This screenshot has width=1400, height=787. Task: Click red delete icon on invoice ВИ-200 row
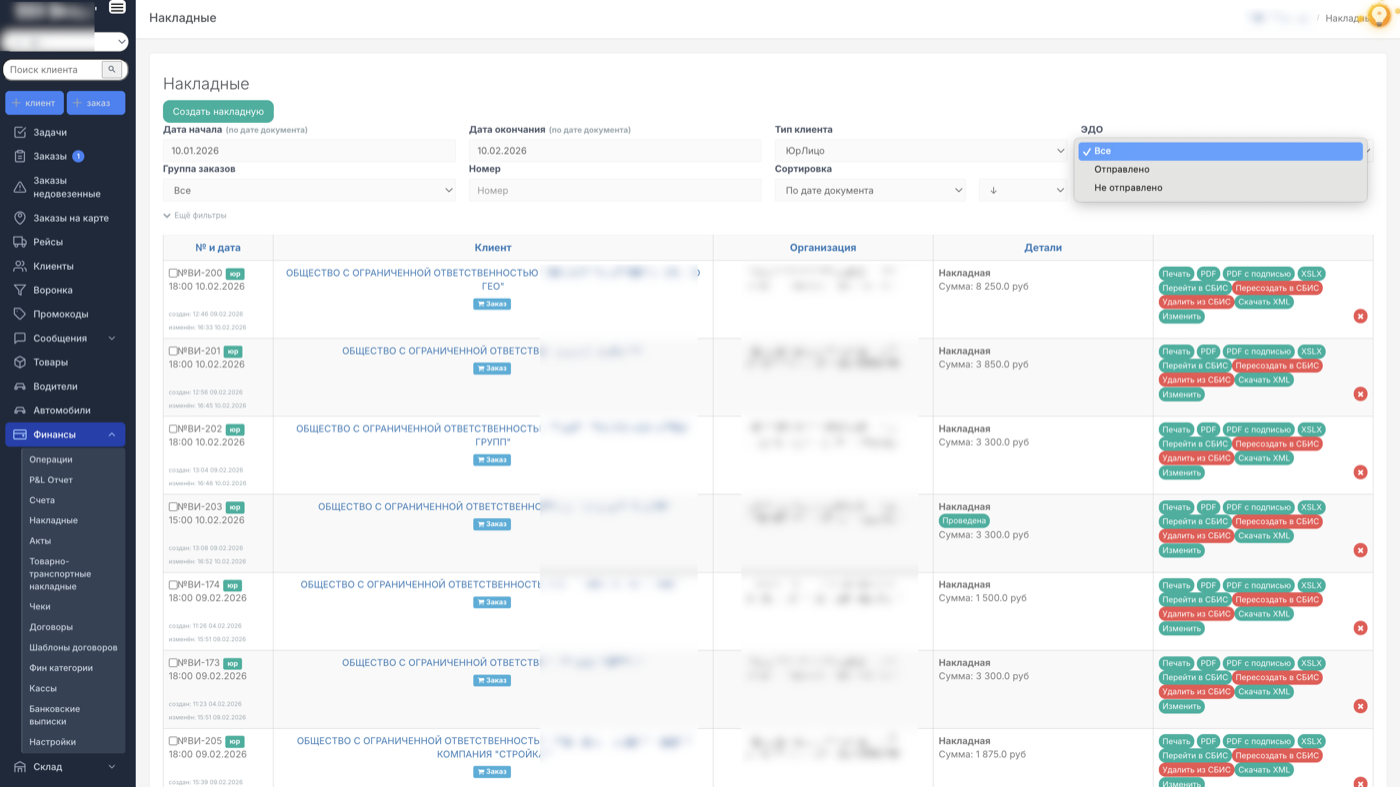click(x=1360, y=316)
